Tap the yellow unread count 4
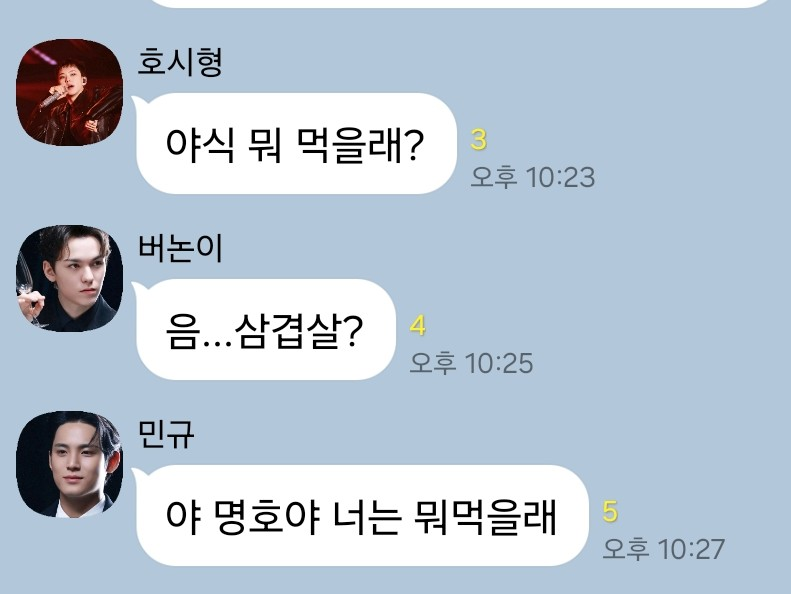The width and height of the screenshot is (791, 594). (418, 326)
